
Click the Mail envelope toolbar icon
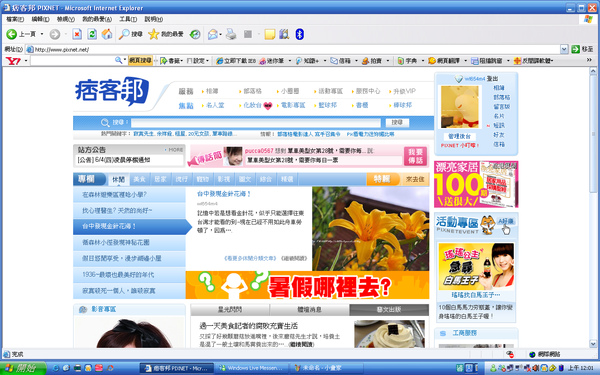click(x=212, y=34)
